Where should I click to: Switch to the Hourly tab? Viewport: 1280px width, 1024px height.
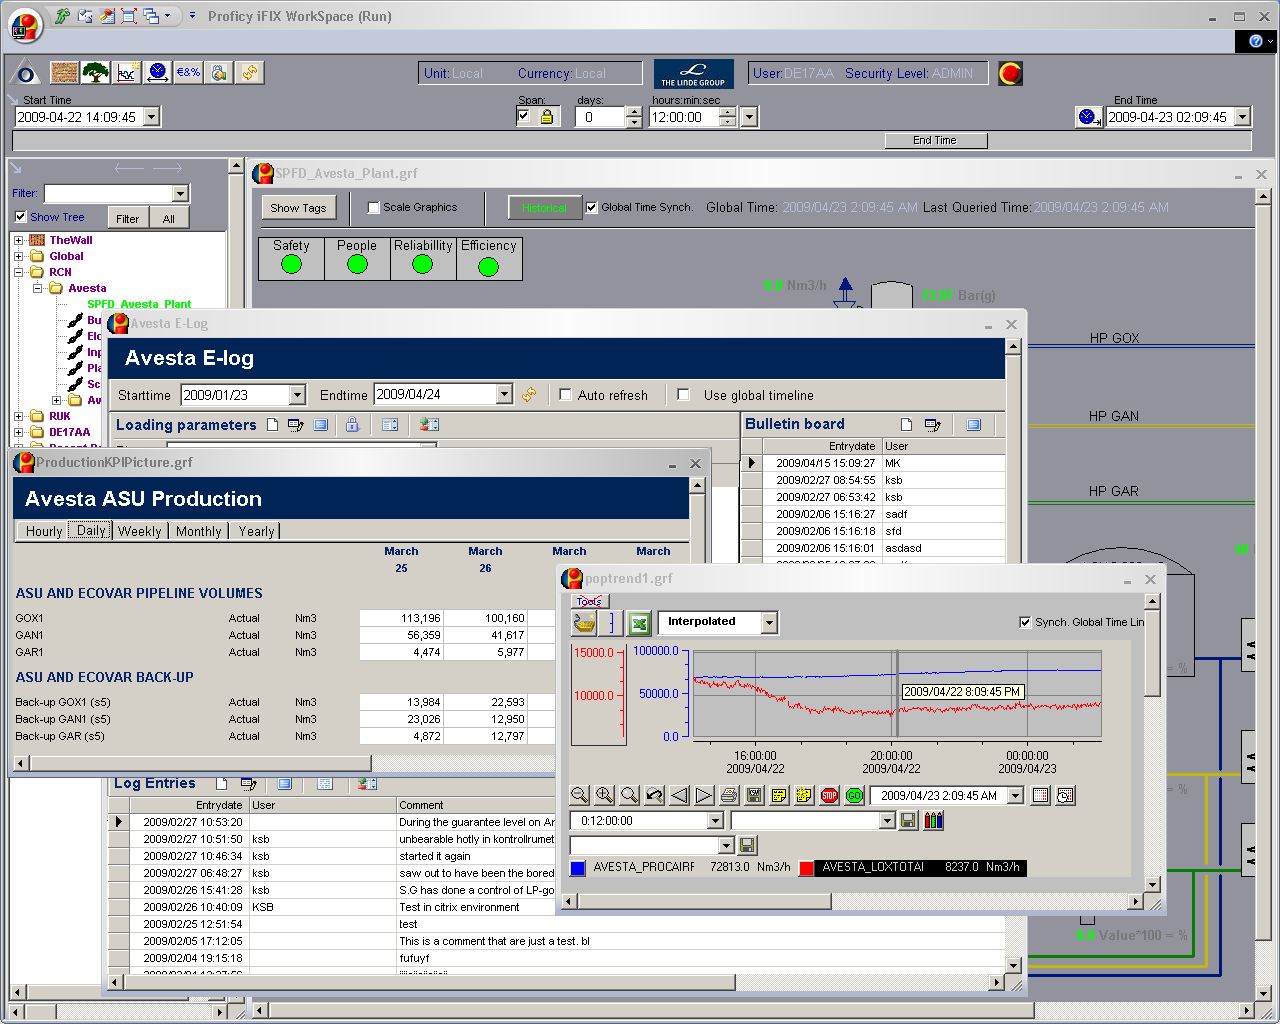tap(44, 531)
